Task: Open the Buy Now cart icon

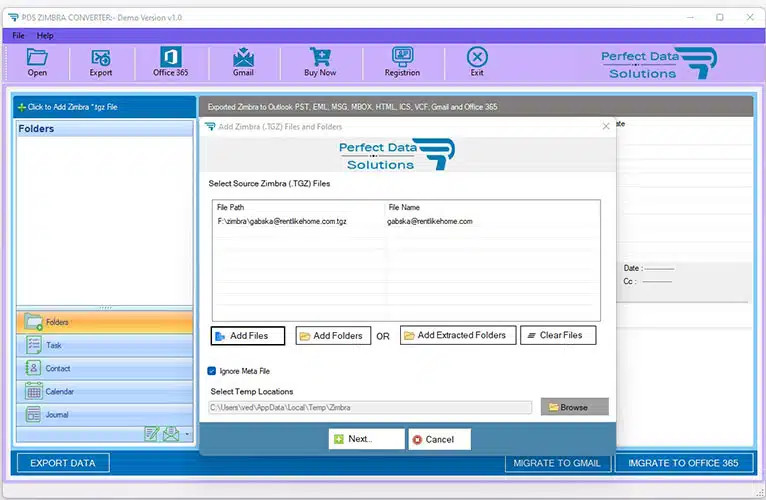Action: (x=320, y=63)
